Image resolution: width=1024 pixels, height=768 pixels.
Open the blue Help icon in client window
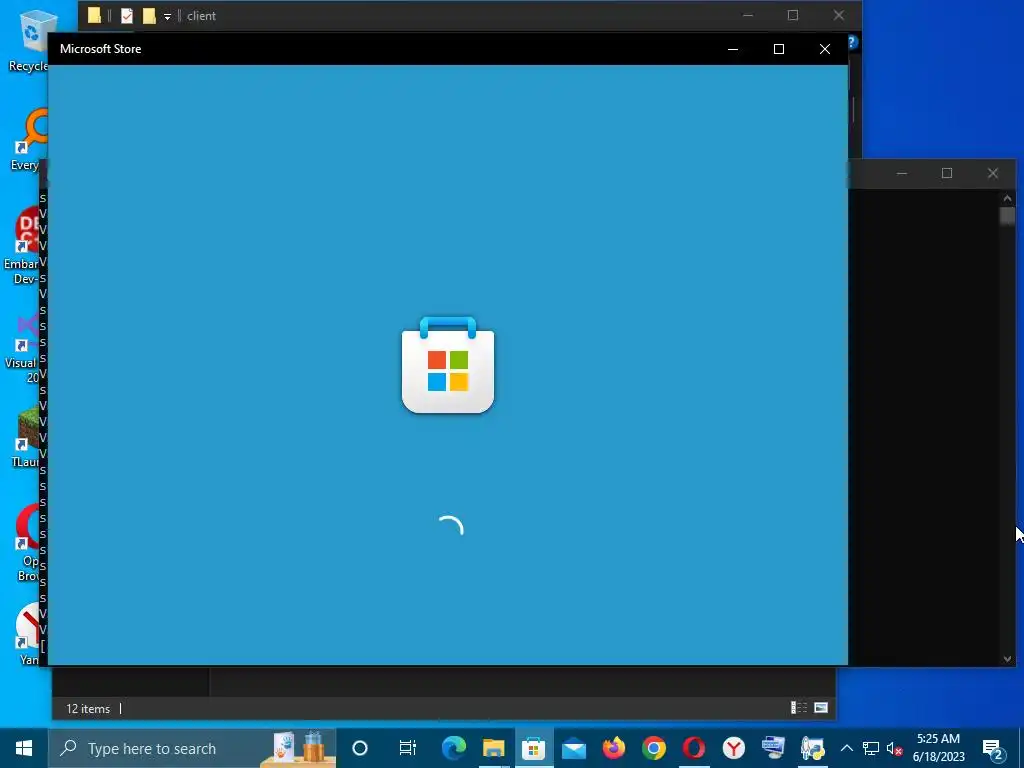click(852, 42)
